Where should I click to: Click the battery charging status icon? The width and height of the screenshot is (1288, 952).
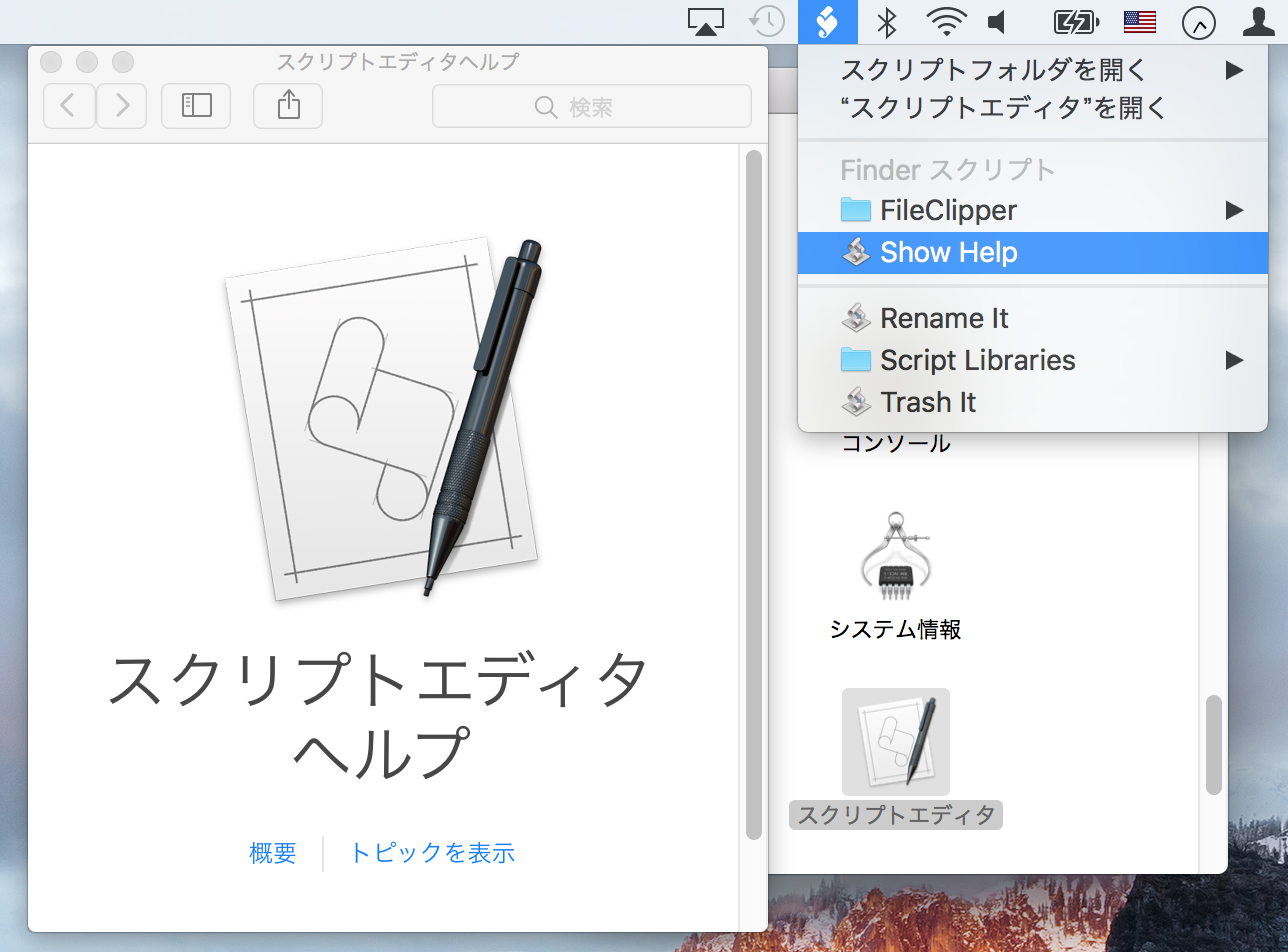[x=1076, y=21]
